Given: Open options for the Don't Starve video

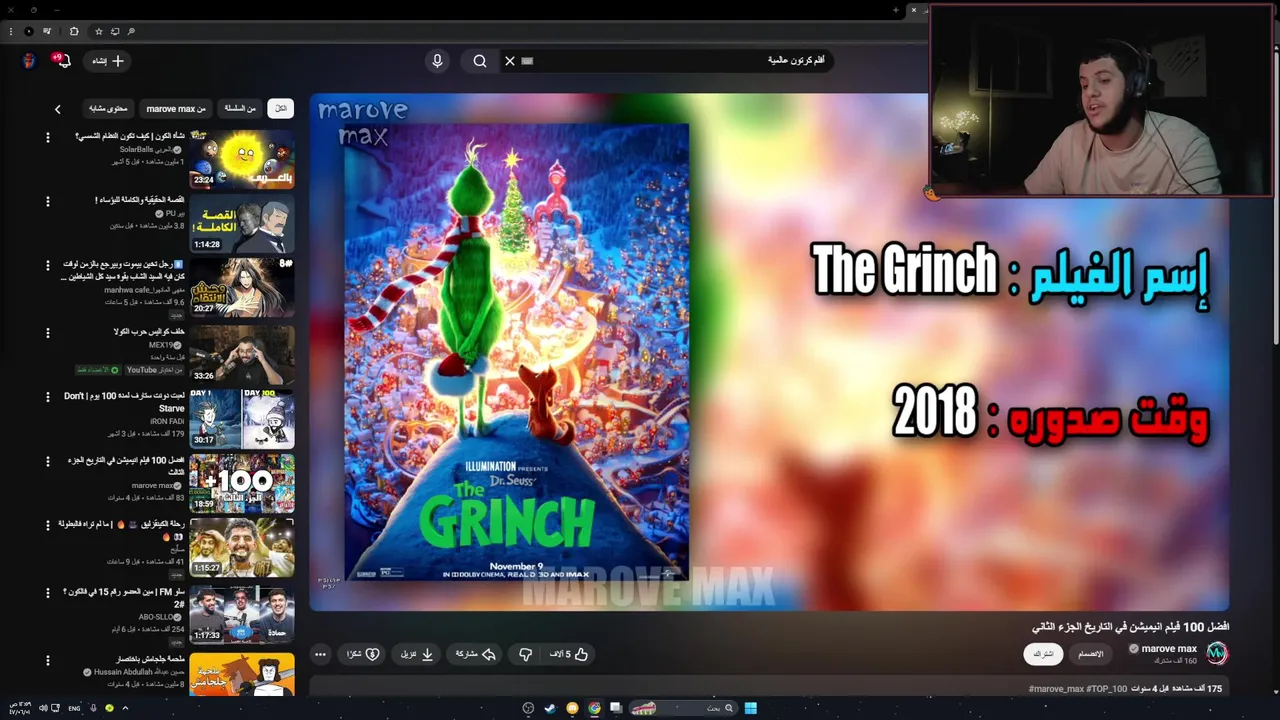Looking at the screenshot, I should coord(47,397).
